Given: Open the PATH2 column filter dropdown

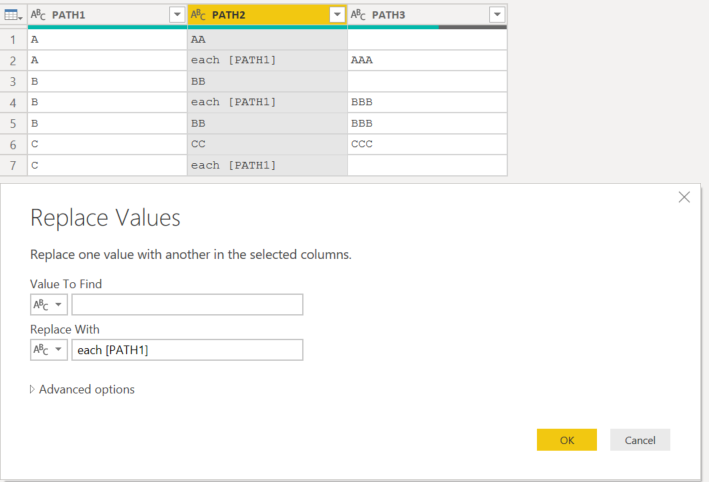Looking at the screenshot, I should coord(337,14).
